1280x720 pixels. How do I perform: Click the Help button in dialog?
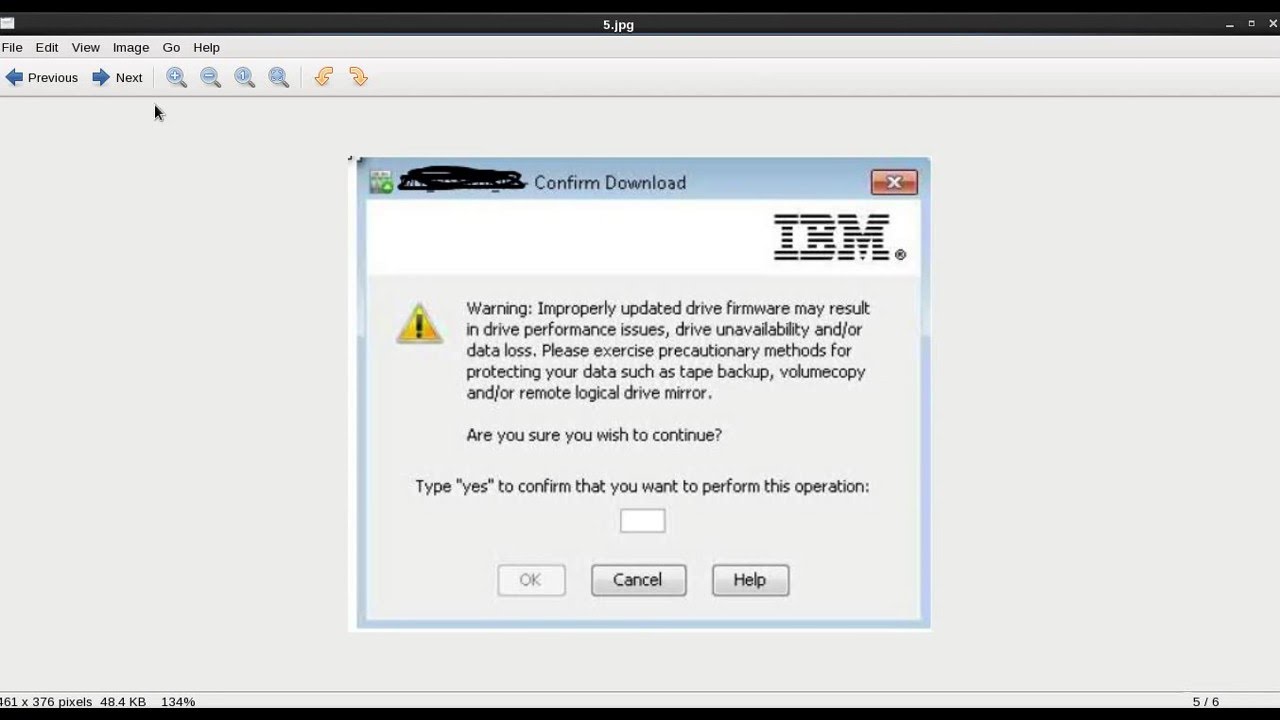tap(750, 580)
